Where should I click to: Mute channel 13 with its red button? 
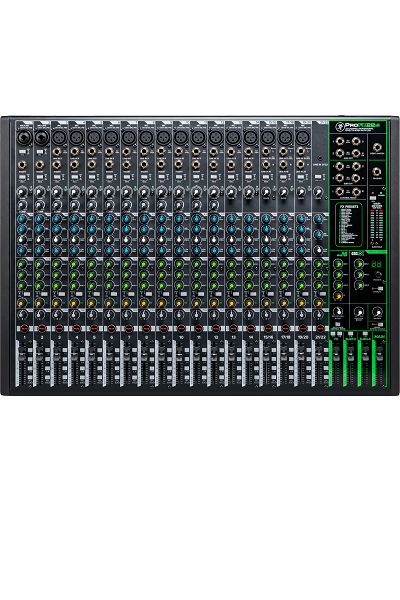click(233, 328)
